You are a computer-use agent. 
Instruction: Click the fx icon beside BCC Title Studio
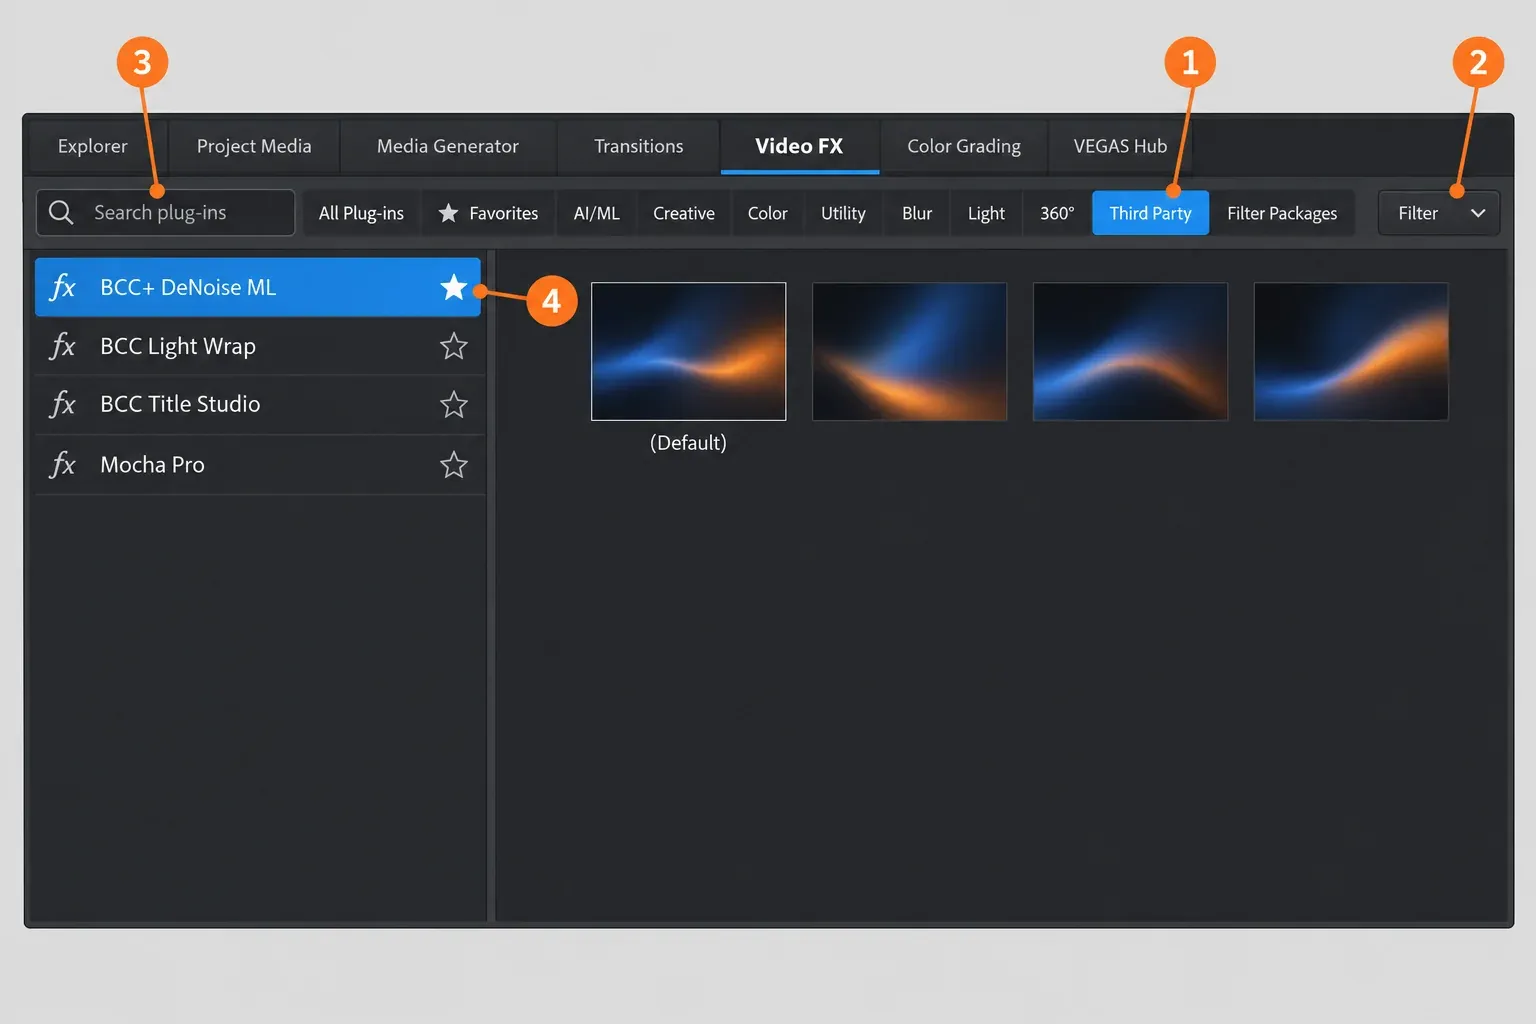[x=63, y=404]
